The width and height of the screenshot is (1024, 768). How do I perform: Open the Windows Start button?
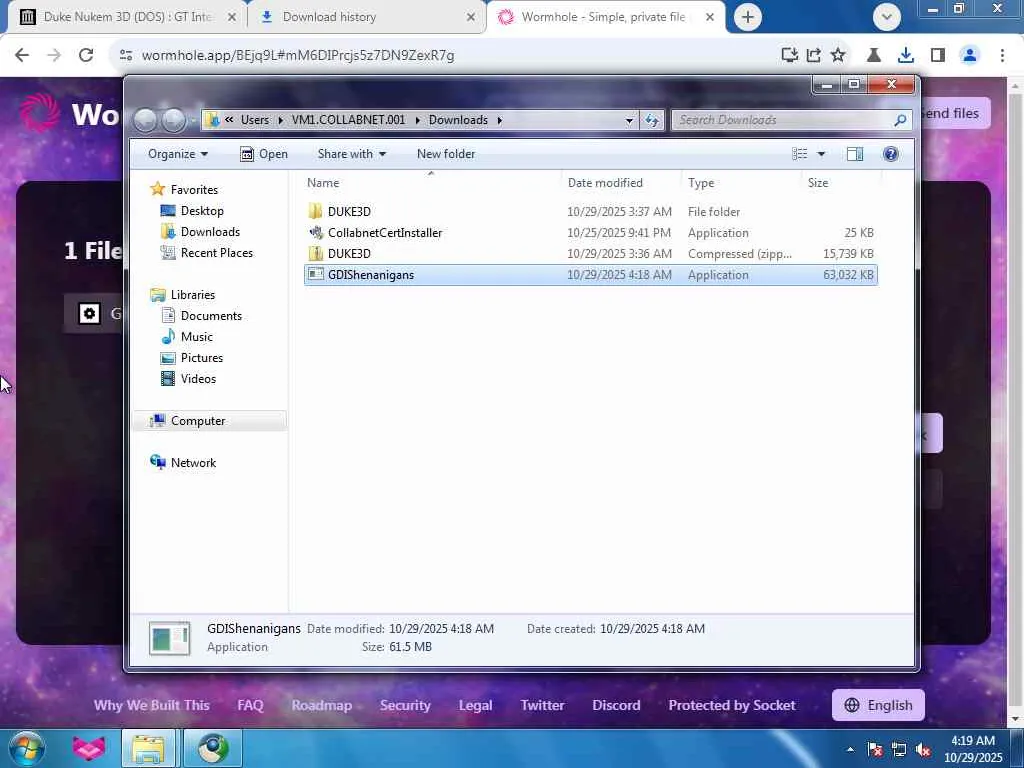point(26,748)
